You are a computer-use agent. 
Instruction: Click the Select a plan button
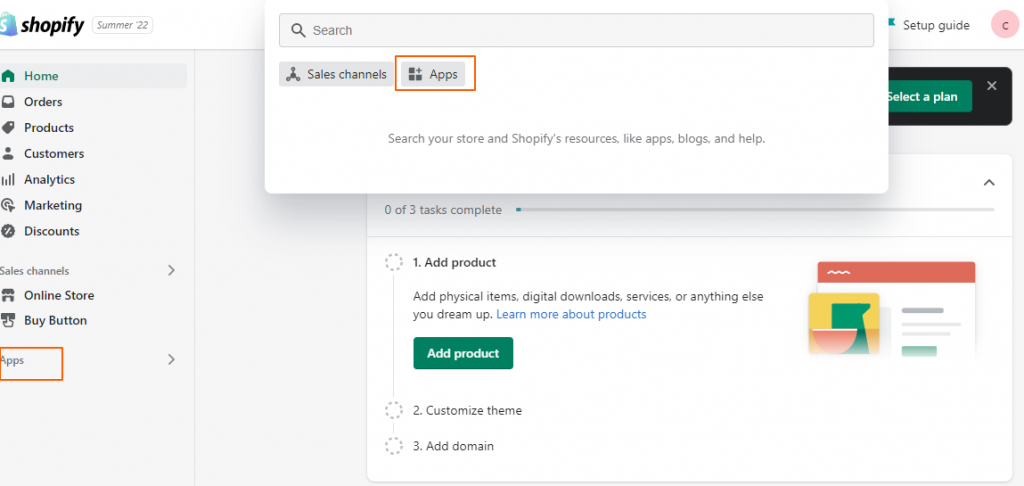928,97
